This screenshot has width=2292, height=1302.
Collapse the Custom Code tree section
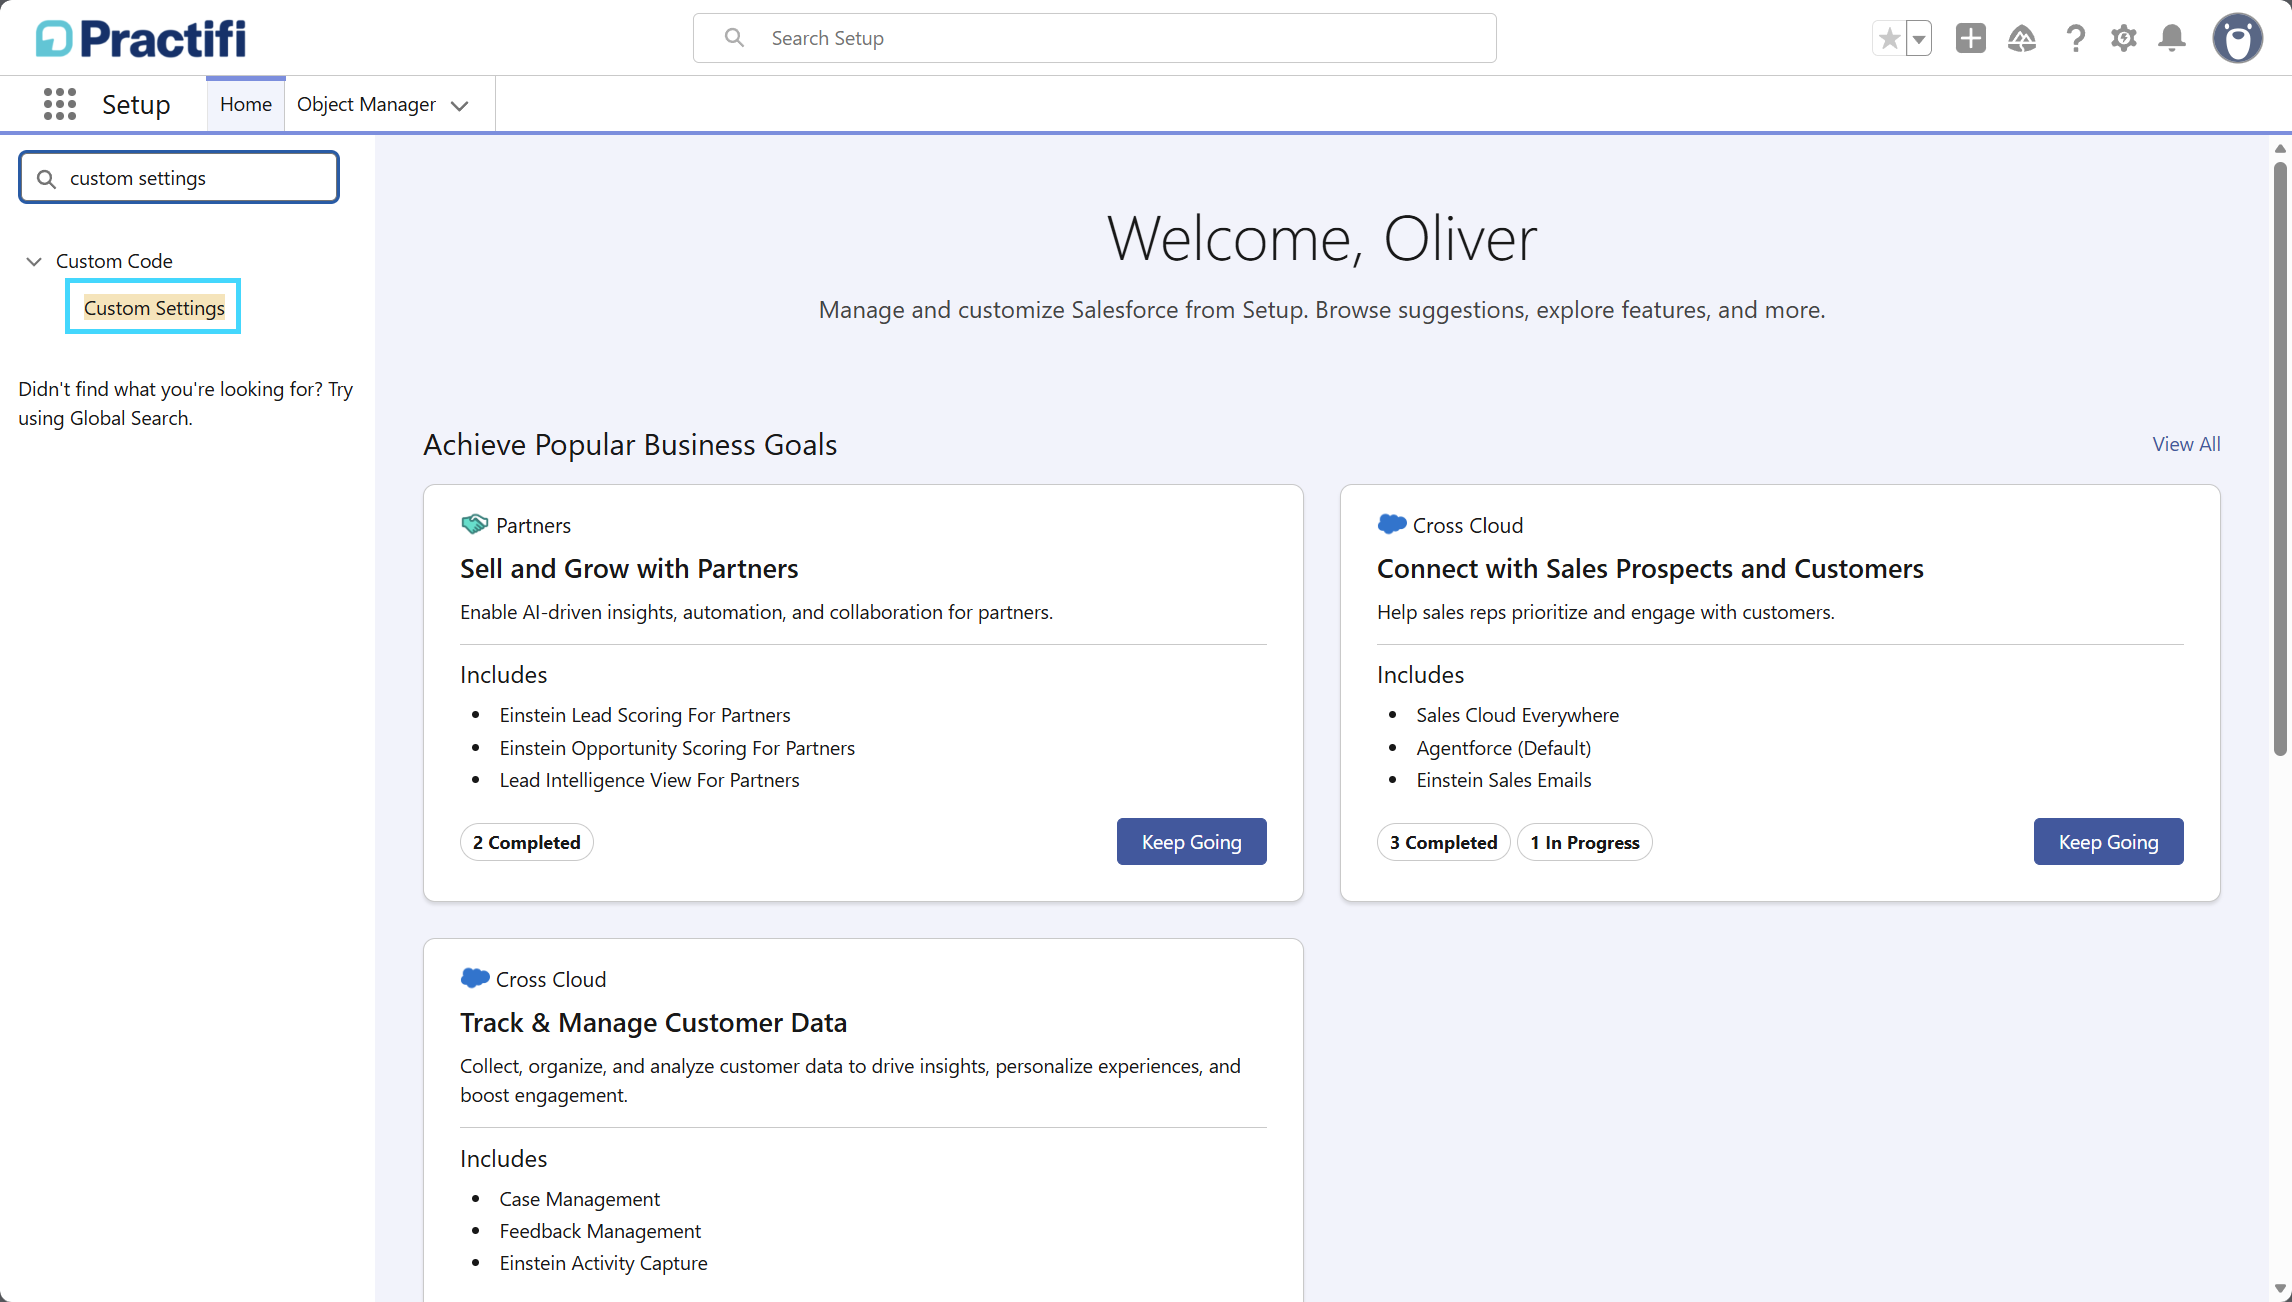(34, 261)
